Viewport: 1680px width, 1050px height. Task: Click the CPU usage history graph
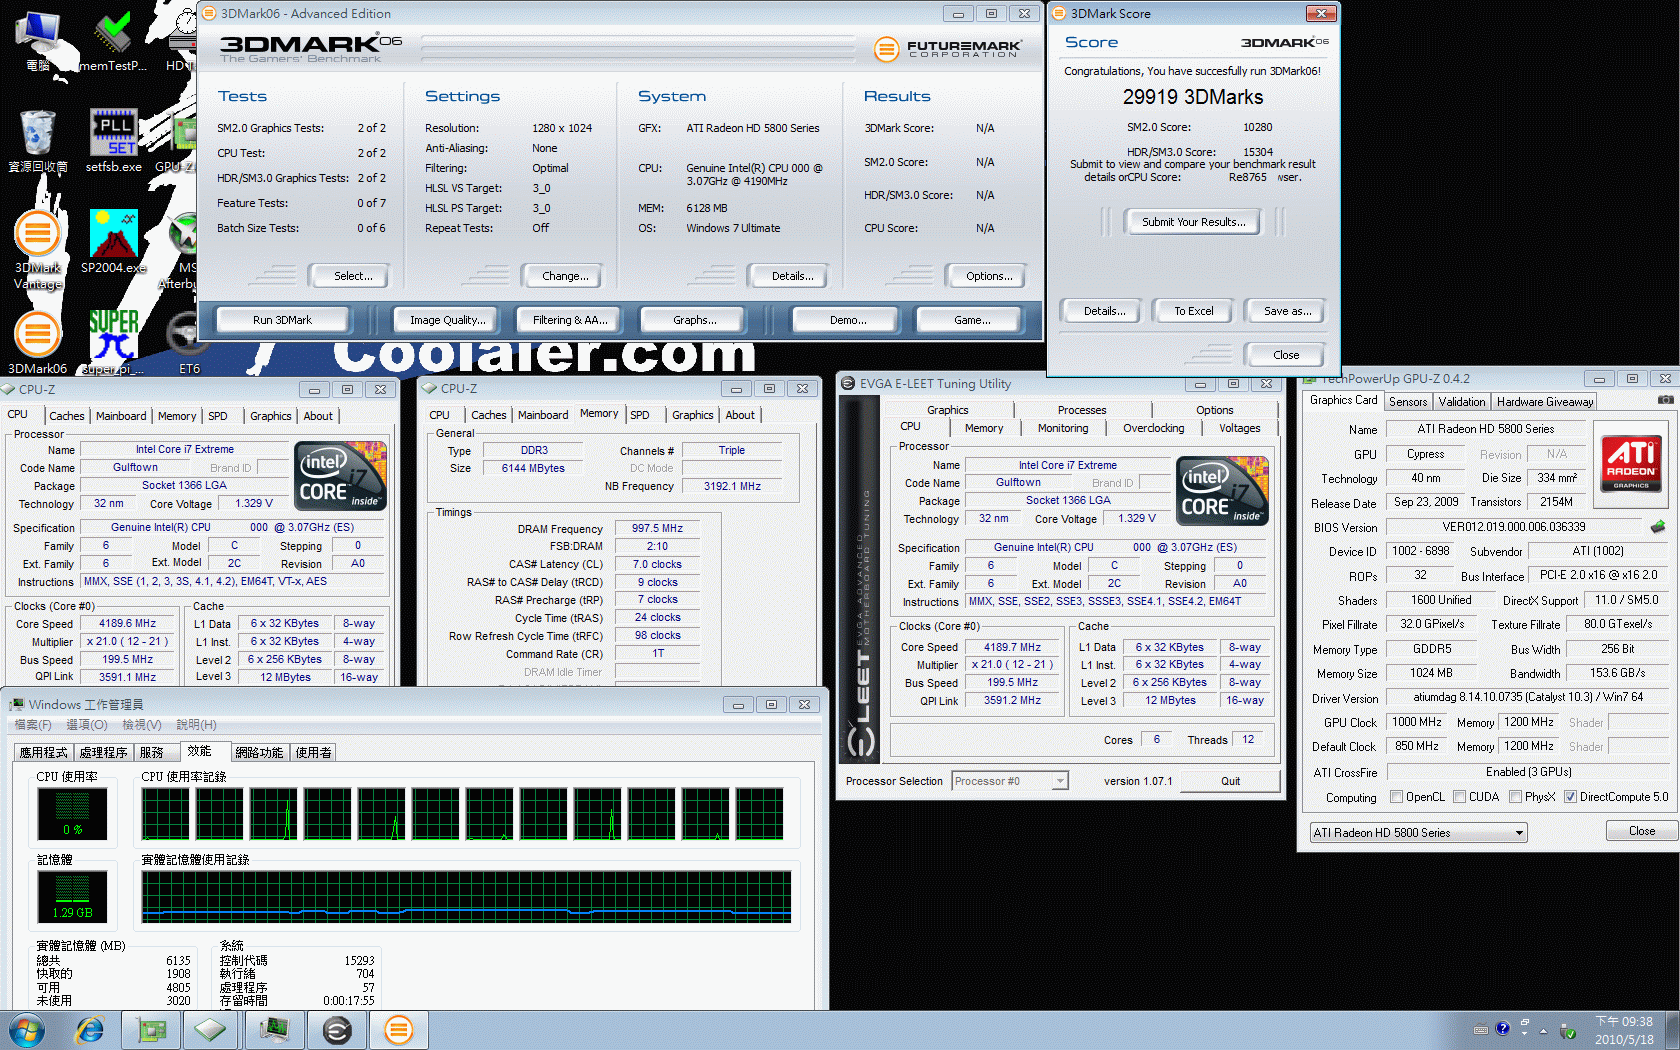(x=462, y=813)
